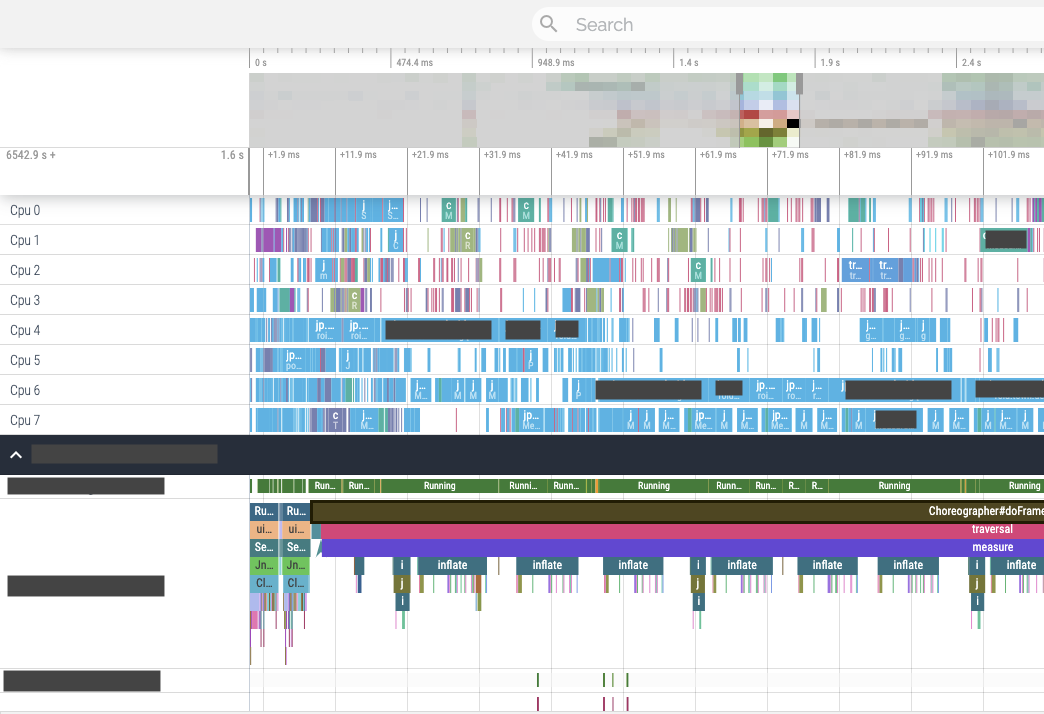
Task: Select the Cpu 0 track label
Action: [25, 210]
